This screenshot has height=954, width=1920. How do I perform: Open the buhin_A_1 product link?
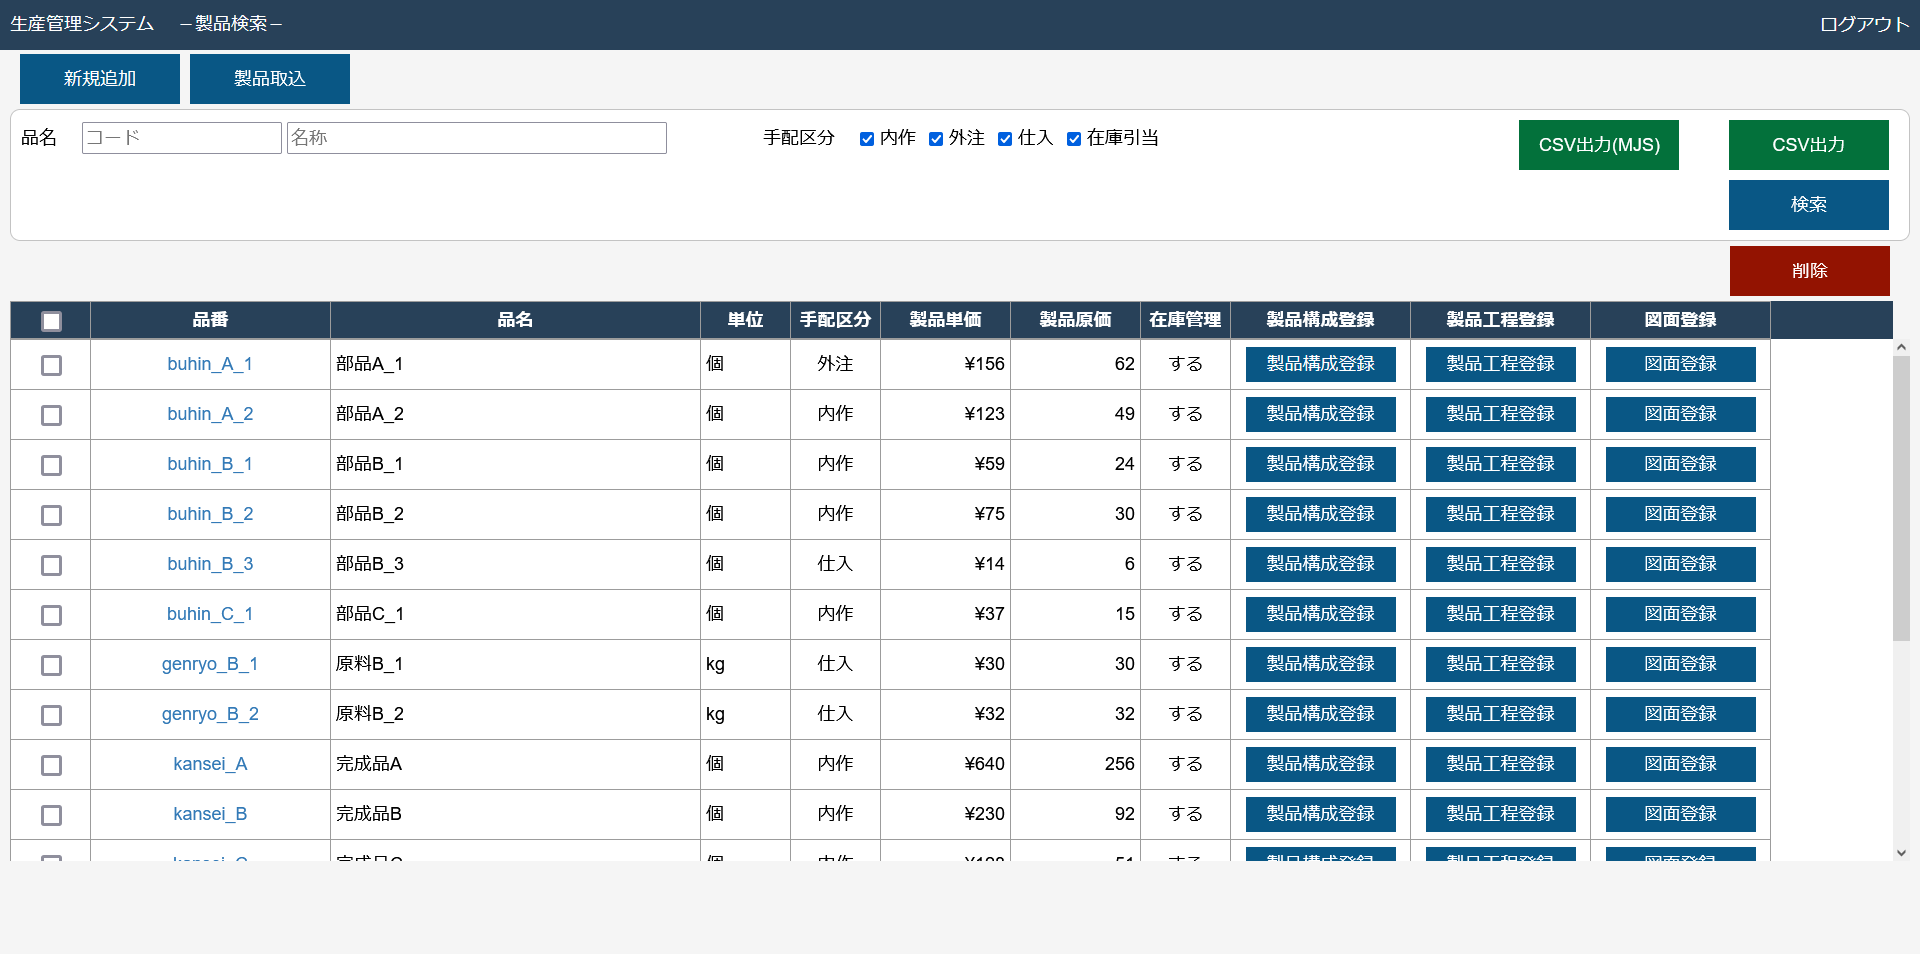210,364
